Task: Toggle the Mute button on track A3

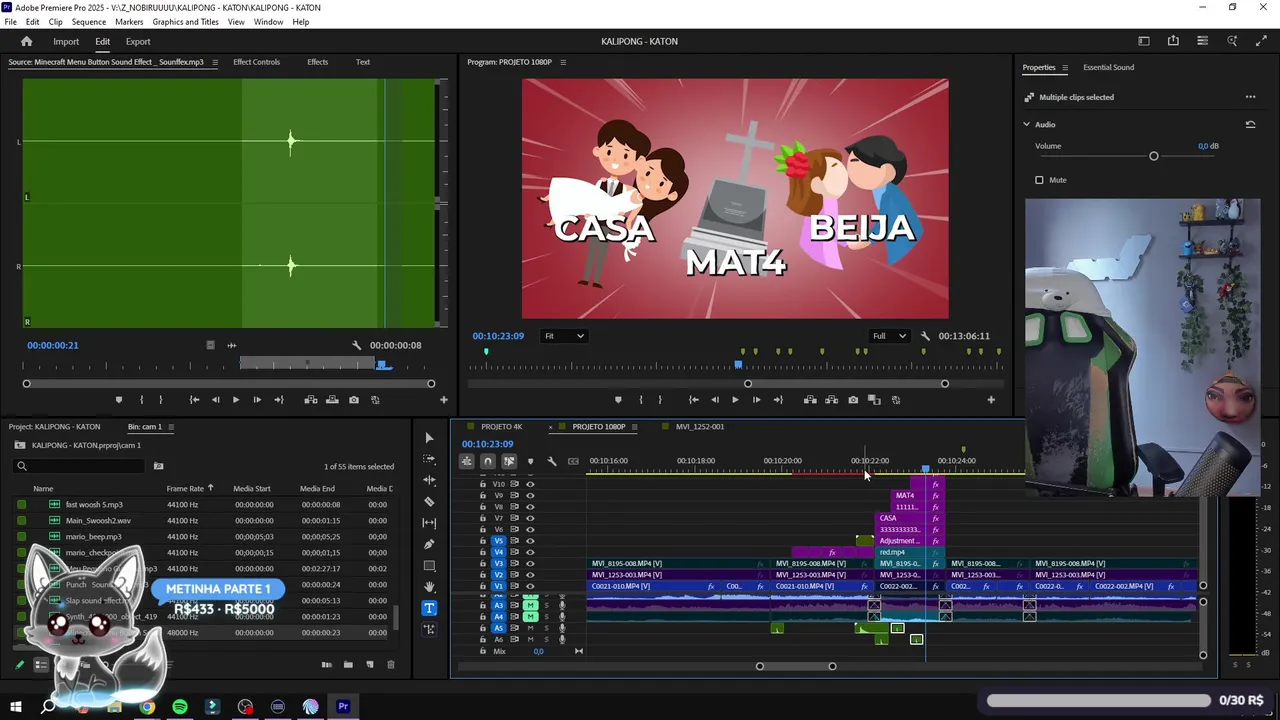Action: point(531,605)
